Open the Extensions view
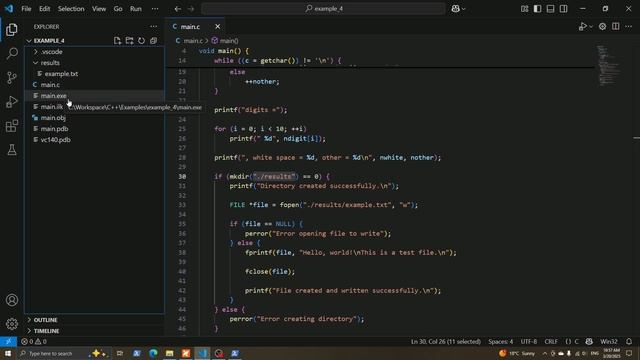Viewport: 640px width, 360px height. (x=12, y=126)
